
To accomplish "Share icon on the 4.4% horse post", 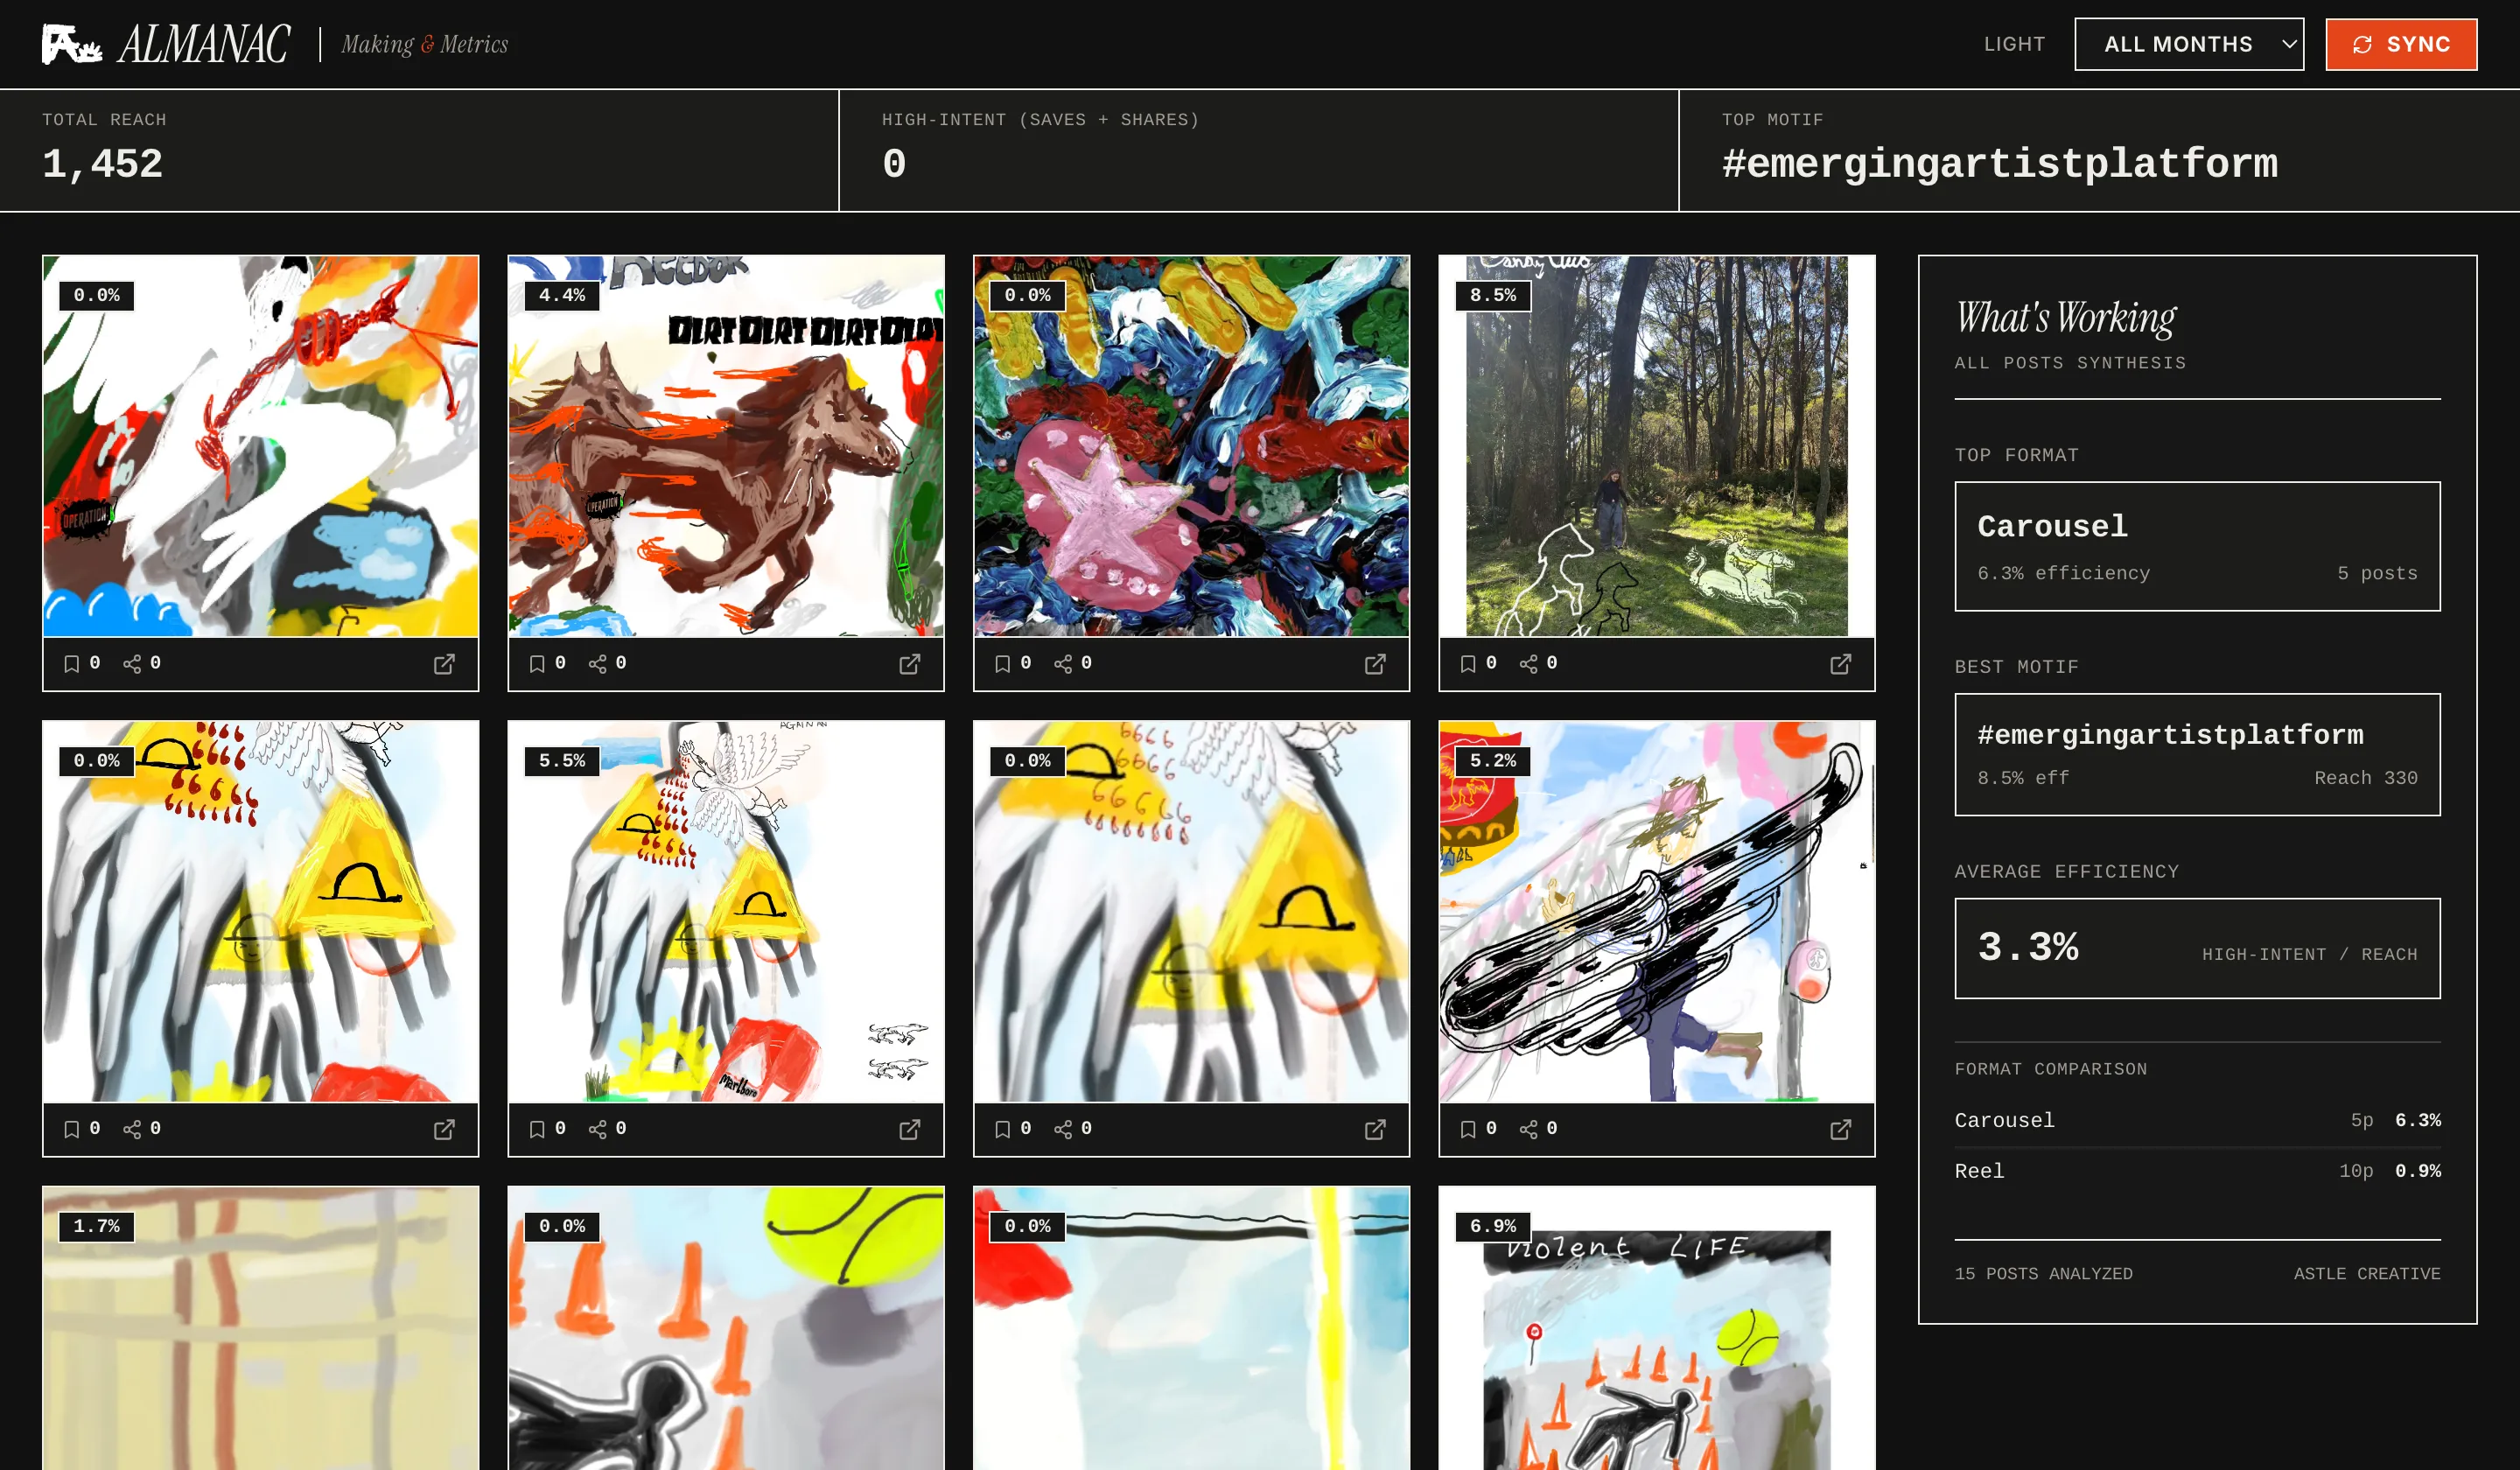I will [598, 664].
